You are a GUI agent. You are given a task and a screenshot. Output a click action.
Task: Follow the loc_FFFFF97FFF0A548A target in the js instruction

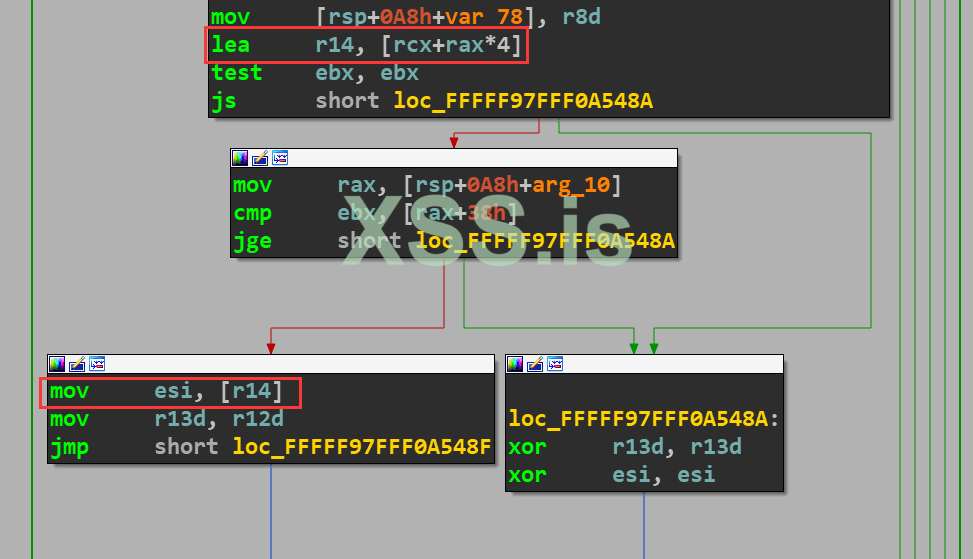coord(523,101)
